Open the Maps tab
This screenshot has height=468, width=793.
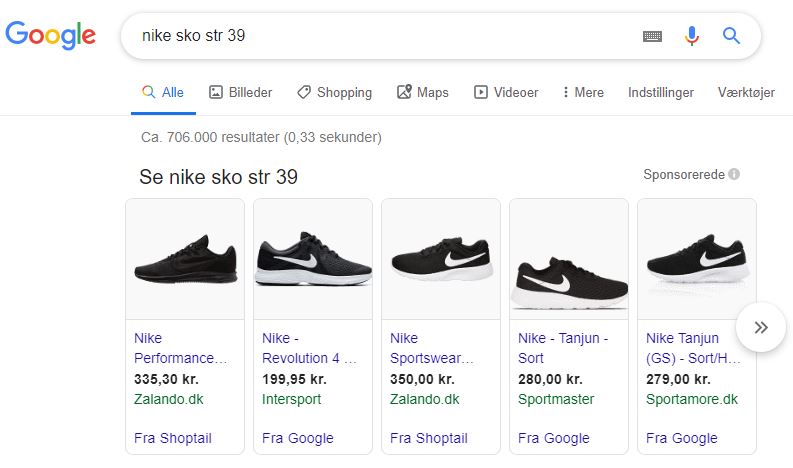point(423,92)
